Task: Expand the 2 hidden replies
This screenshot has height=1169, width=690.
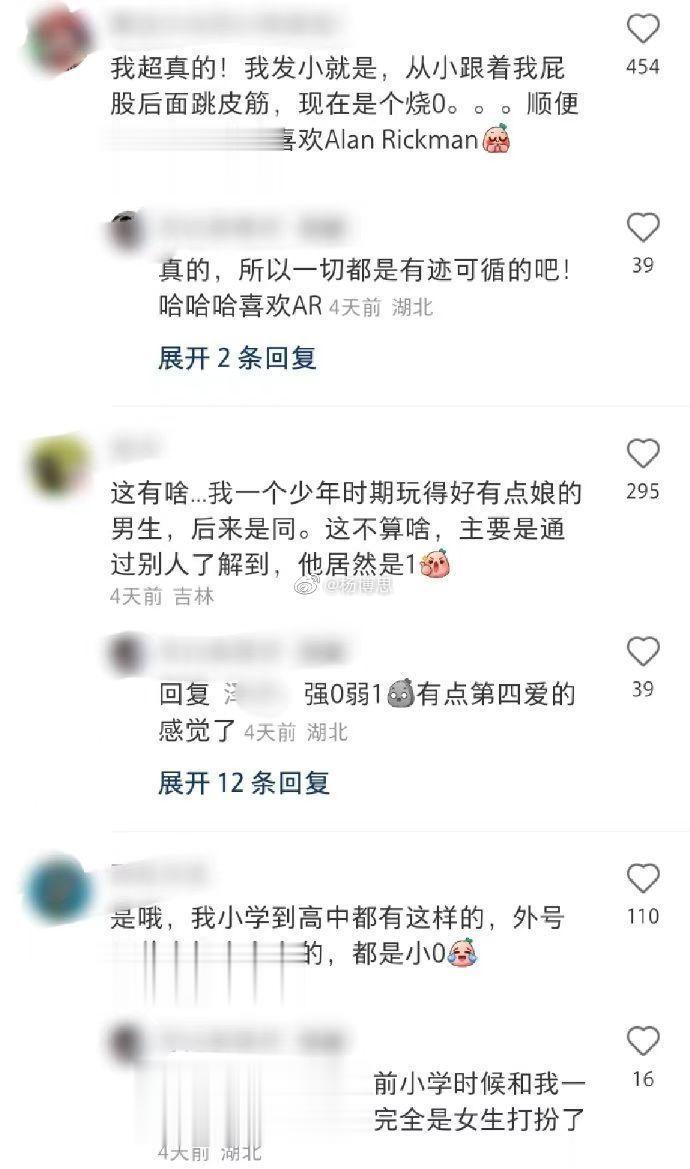Action: pyautogui.click(x=237, y=359)
